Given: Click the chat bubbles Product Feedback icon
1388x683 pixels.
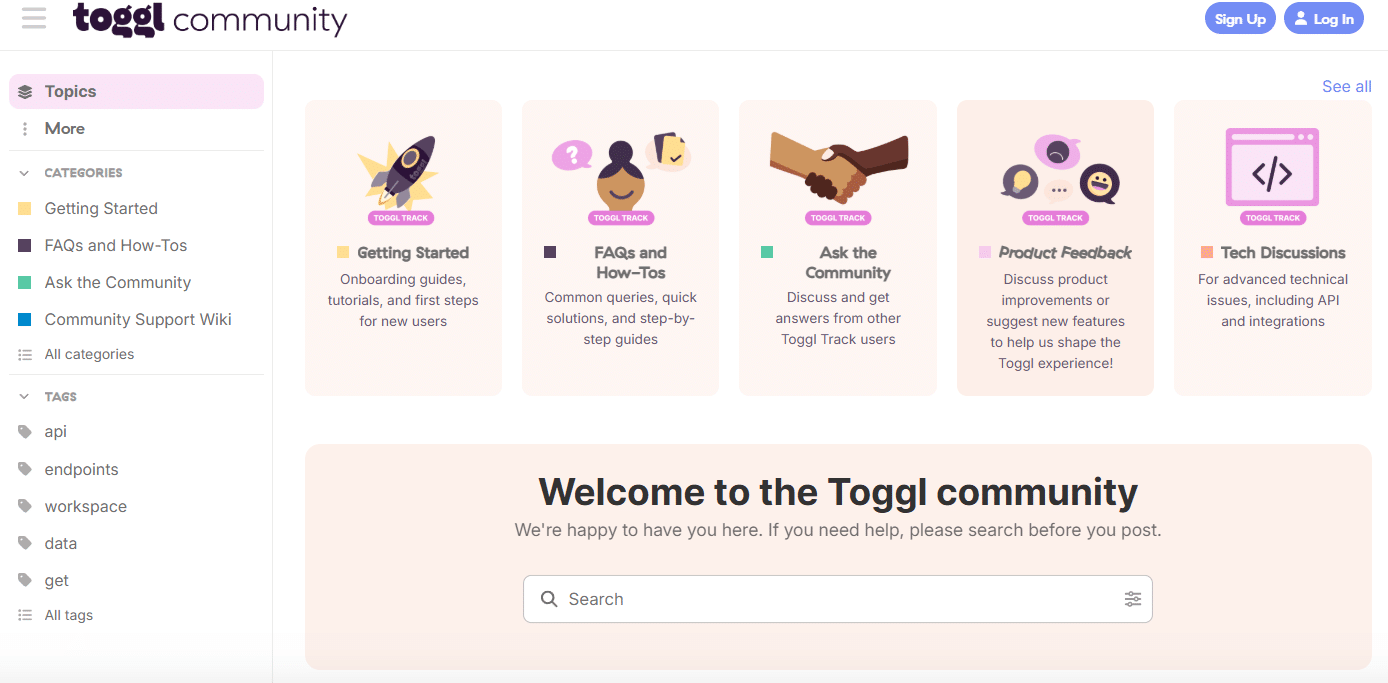Looking at the screenshot, I should click(1056, 172).
